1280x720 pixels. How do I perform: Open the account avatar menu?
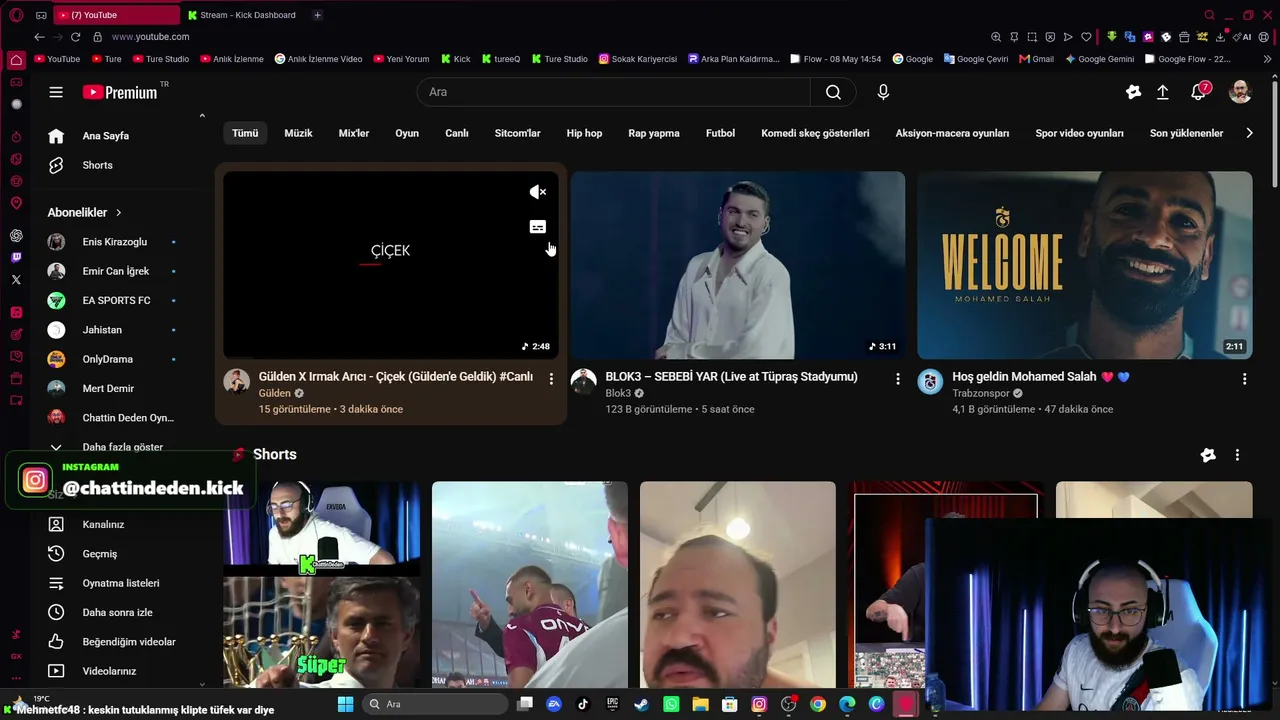click(x=1240, y=92)
